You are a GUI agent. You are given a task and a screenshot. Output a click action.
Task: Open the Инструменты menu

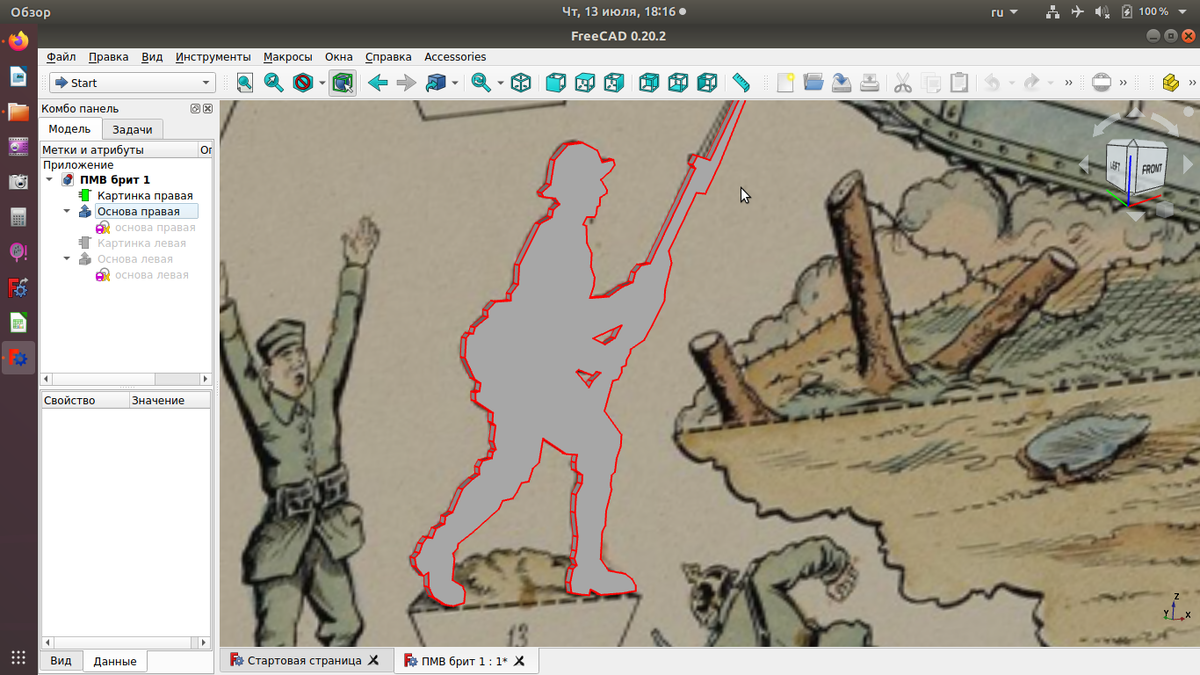click(x=213, y=57)
